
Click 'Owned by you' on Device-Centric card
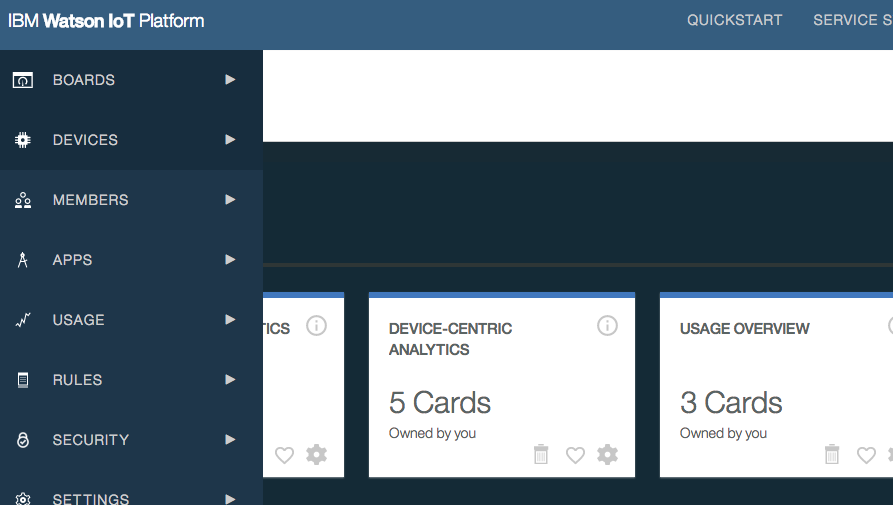click(432, 433)
